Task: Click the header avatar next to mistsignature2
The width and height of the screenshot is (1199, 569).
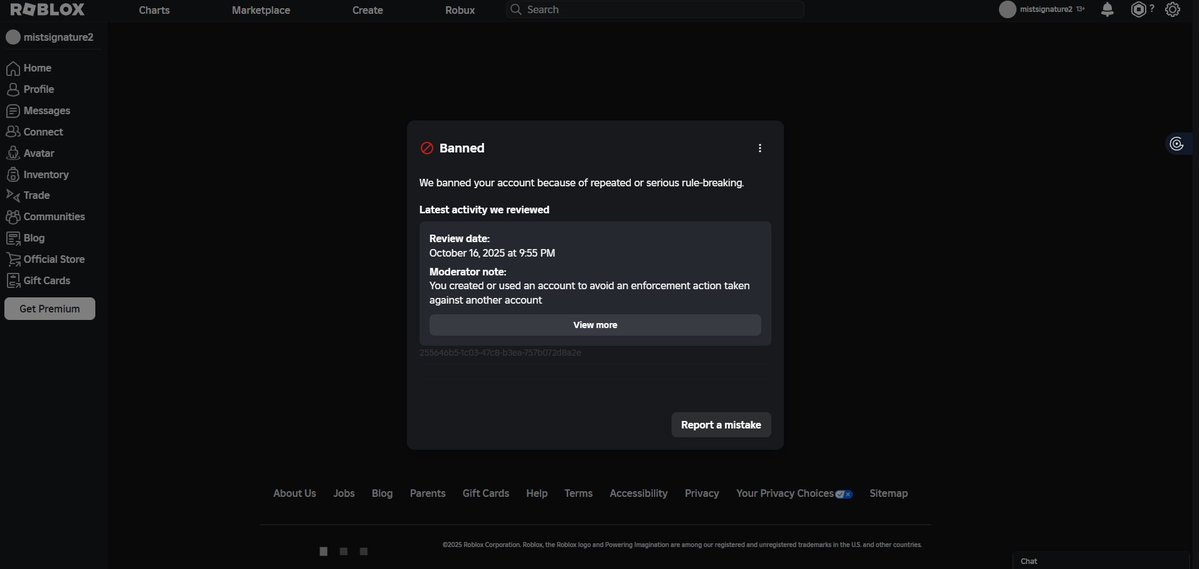Action: (1007, 10)
